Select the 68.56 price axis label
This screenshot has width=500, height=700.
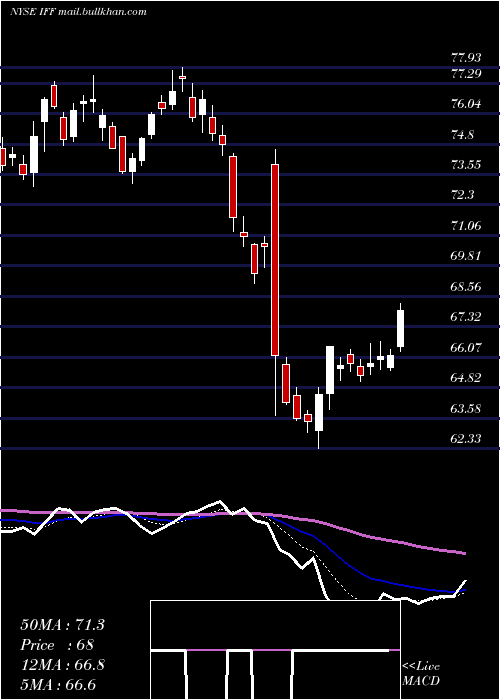[466, 287]
